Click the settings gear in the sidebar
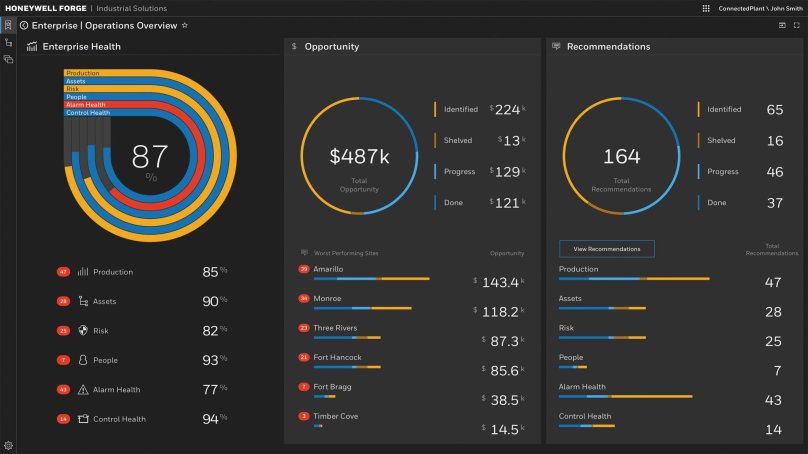This screenshot has height=454, width=808. click(x=8, y=445)
